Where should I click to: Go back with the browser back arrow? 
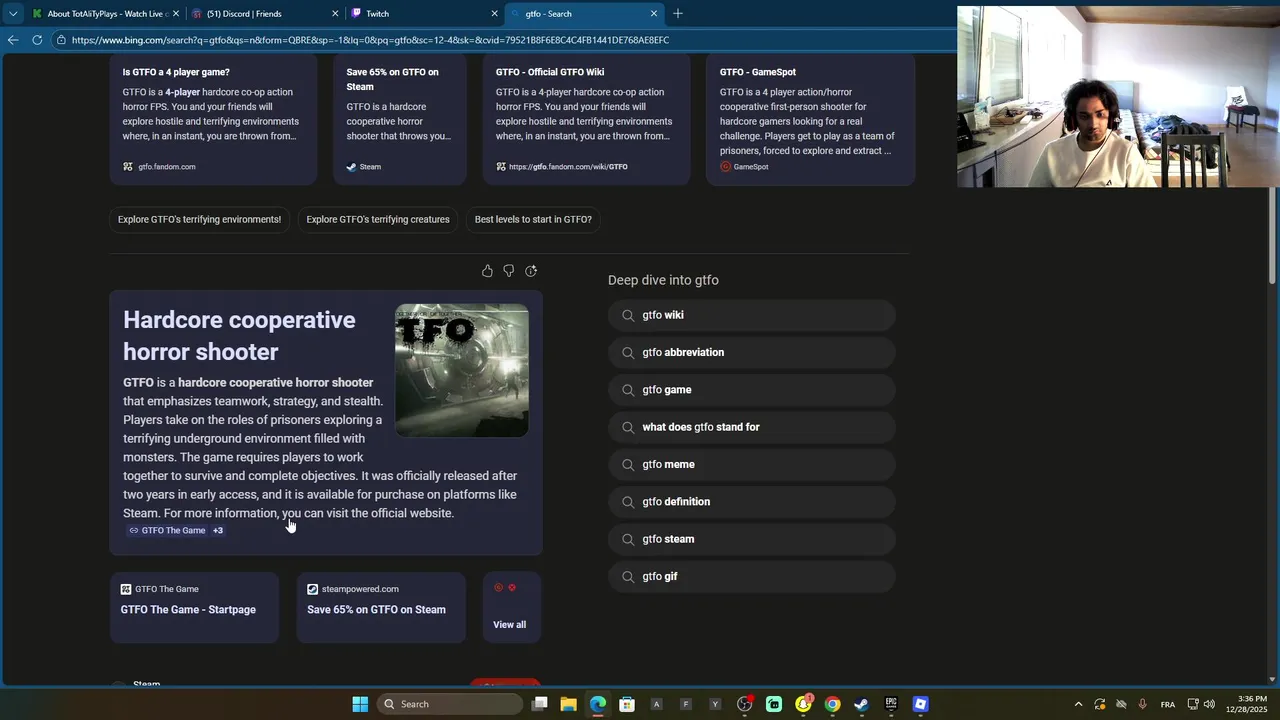12,40
